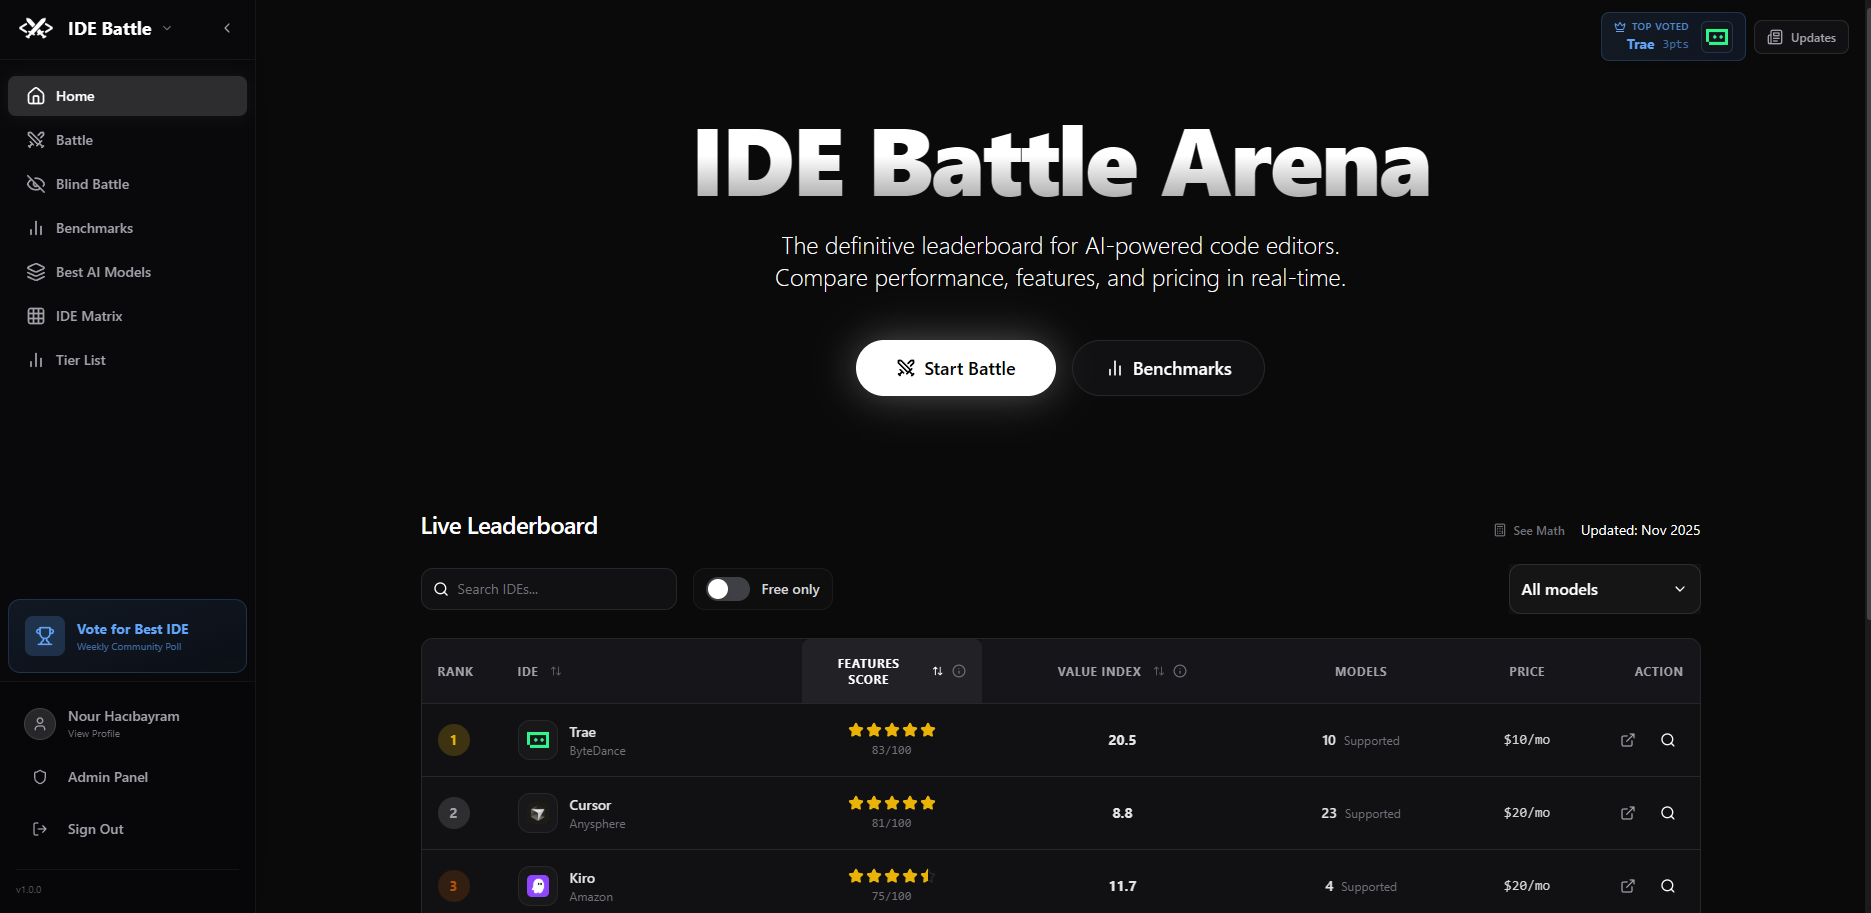The width and height of the screenshot is (1871, 913).
Task: Open the Tier List page
Action: [x=80, y=360]
